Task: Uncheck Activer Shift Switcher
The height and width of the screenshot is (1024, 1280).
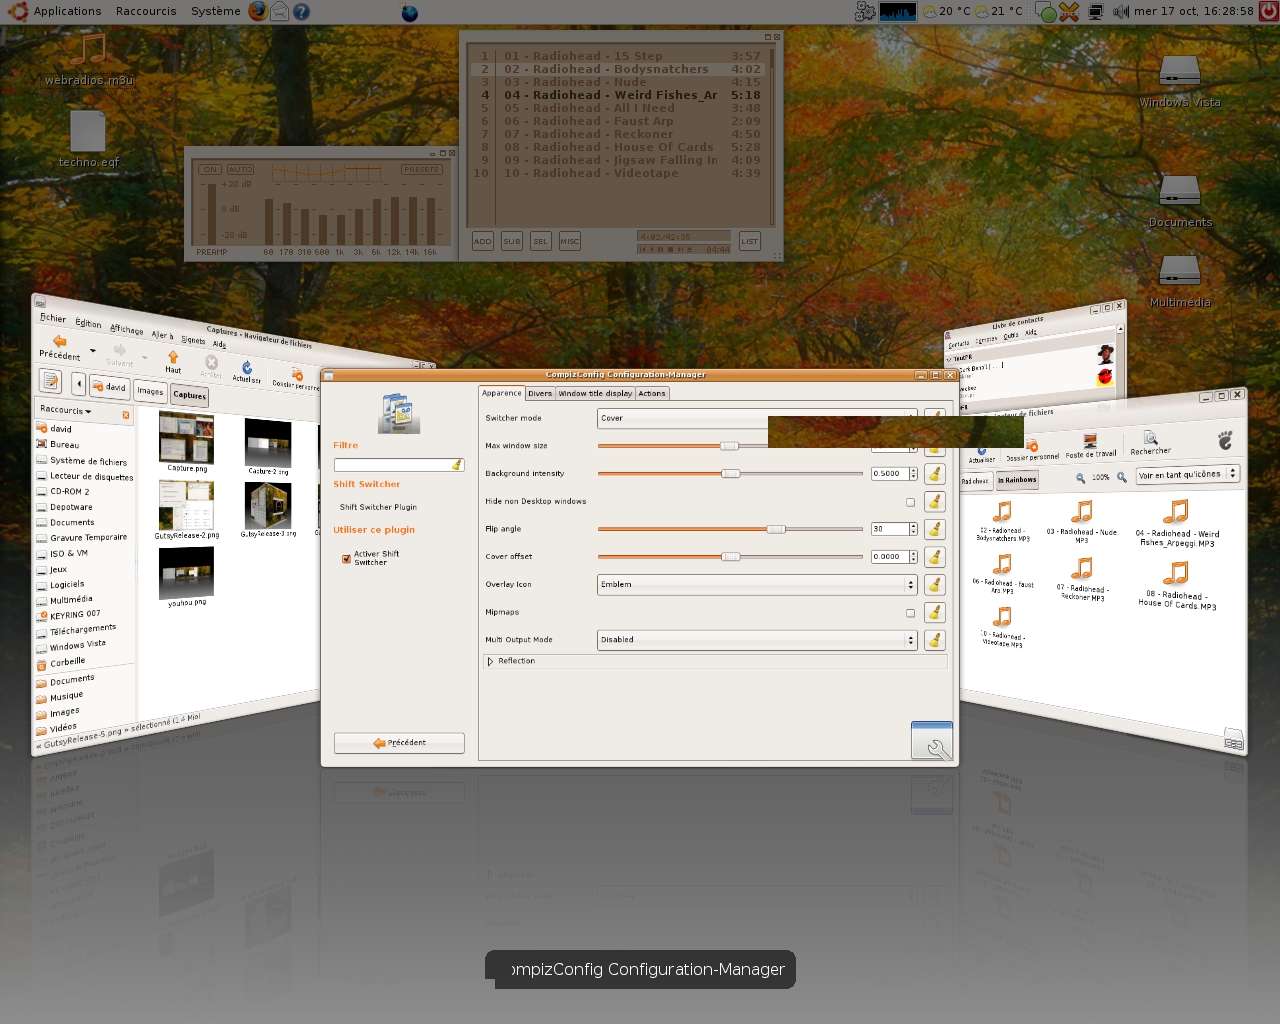Action: coord(346,559)
